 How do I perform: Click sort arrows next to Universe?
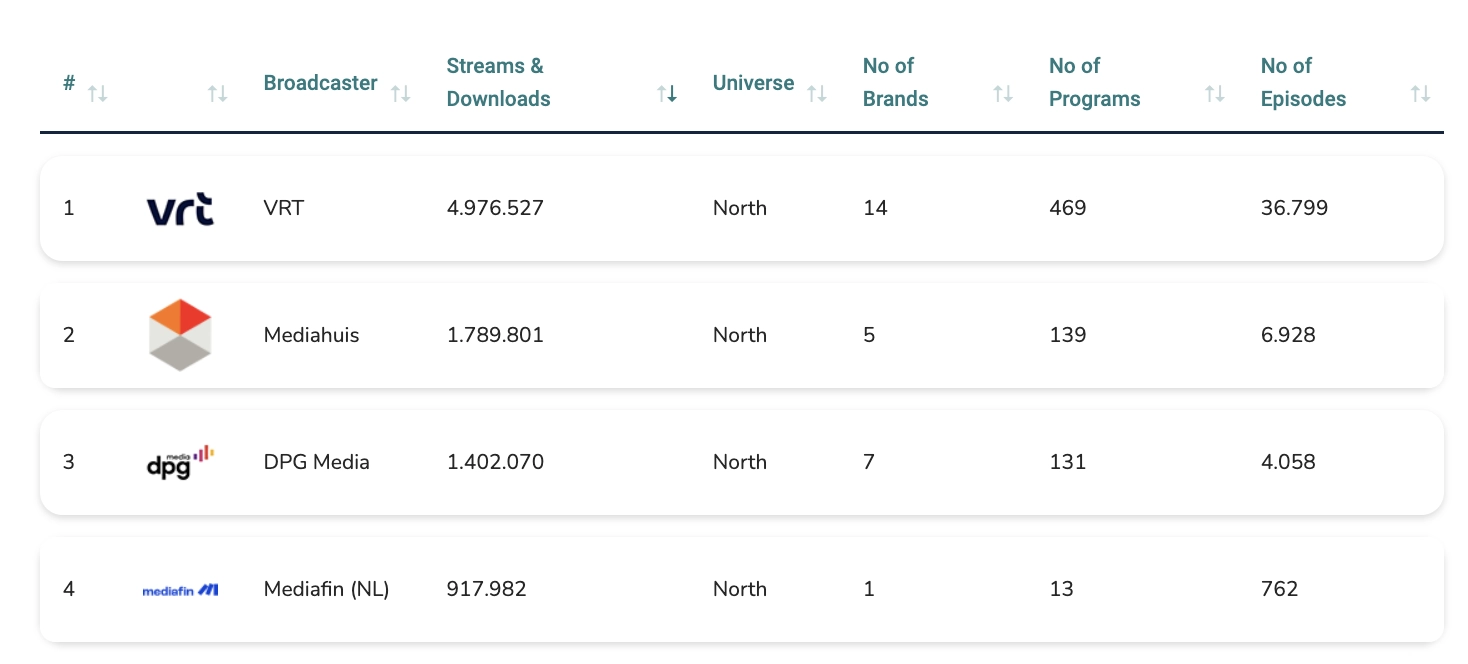coord(817,94)
